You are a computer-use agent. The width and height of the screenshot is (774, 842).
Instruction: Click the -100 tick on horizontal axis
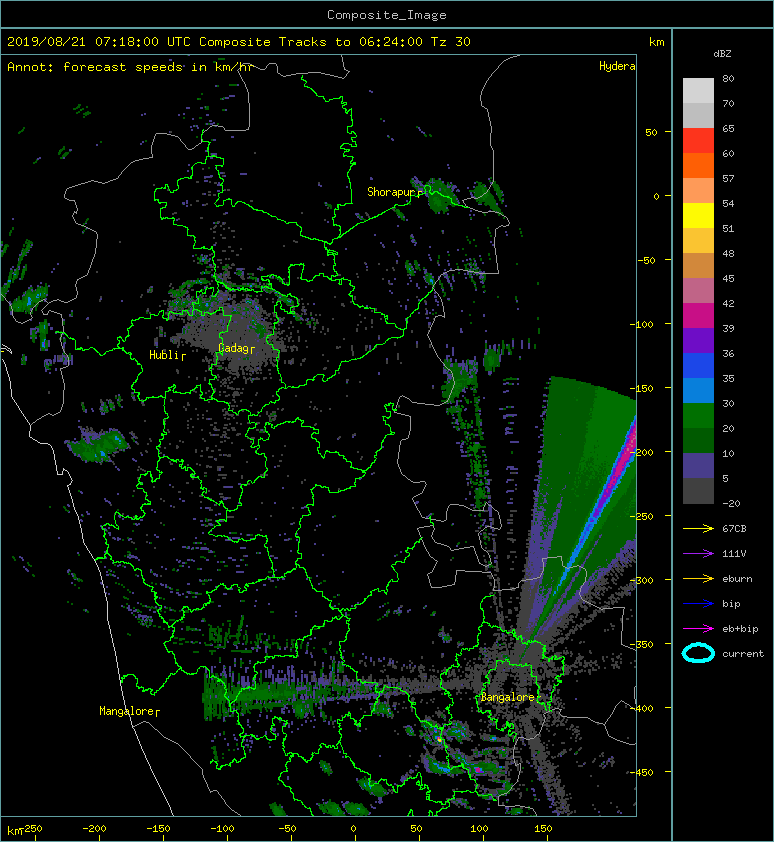pos(222,829)
